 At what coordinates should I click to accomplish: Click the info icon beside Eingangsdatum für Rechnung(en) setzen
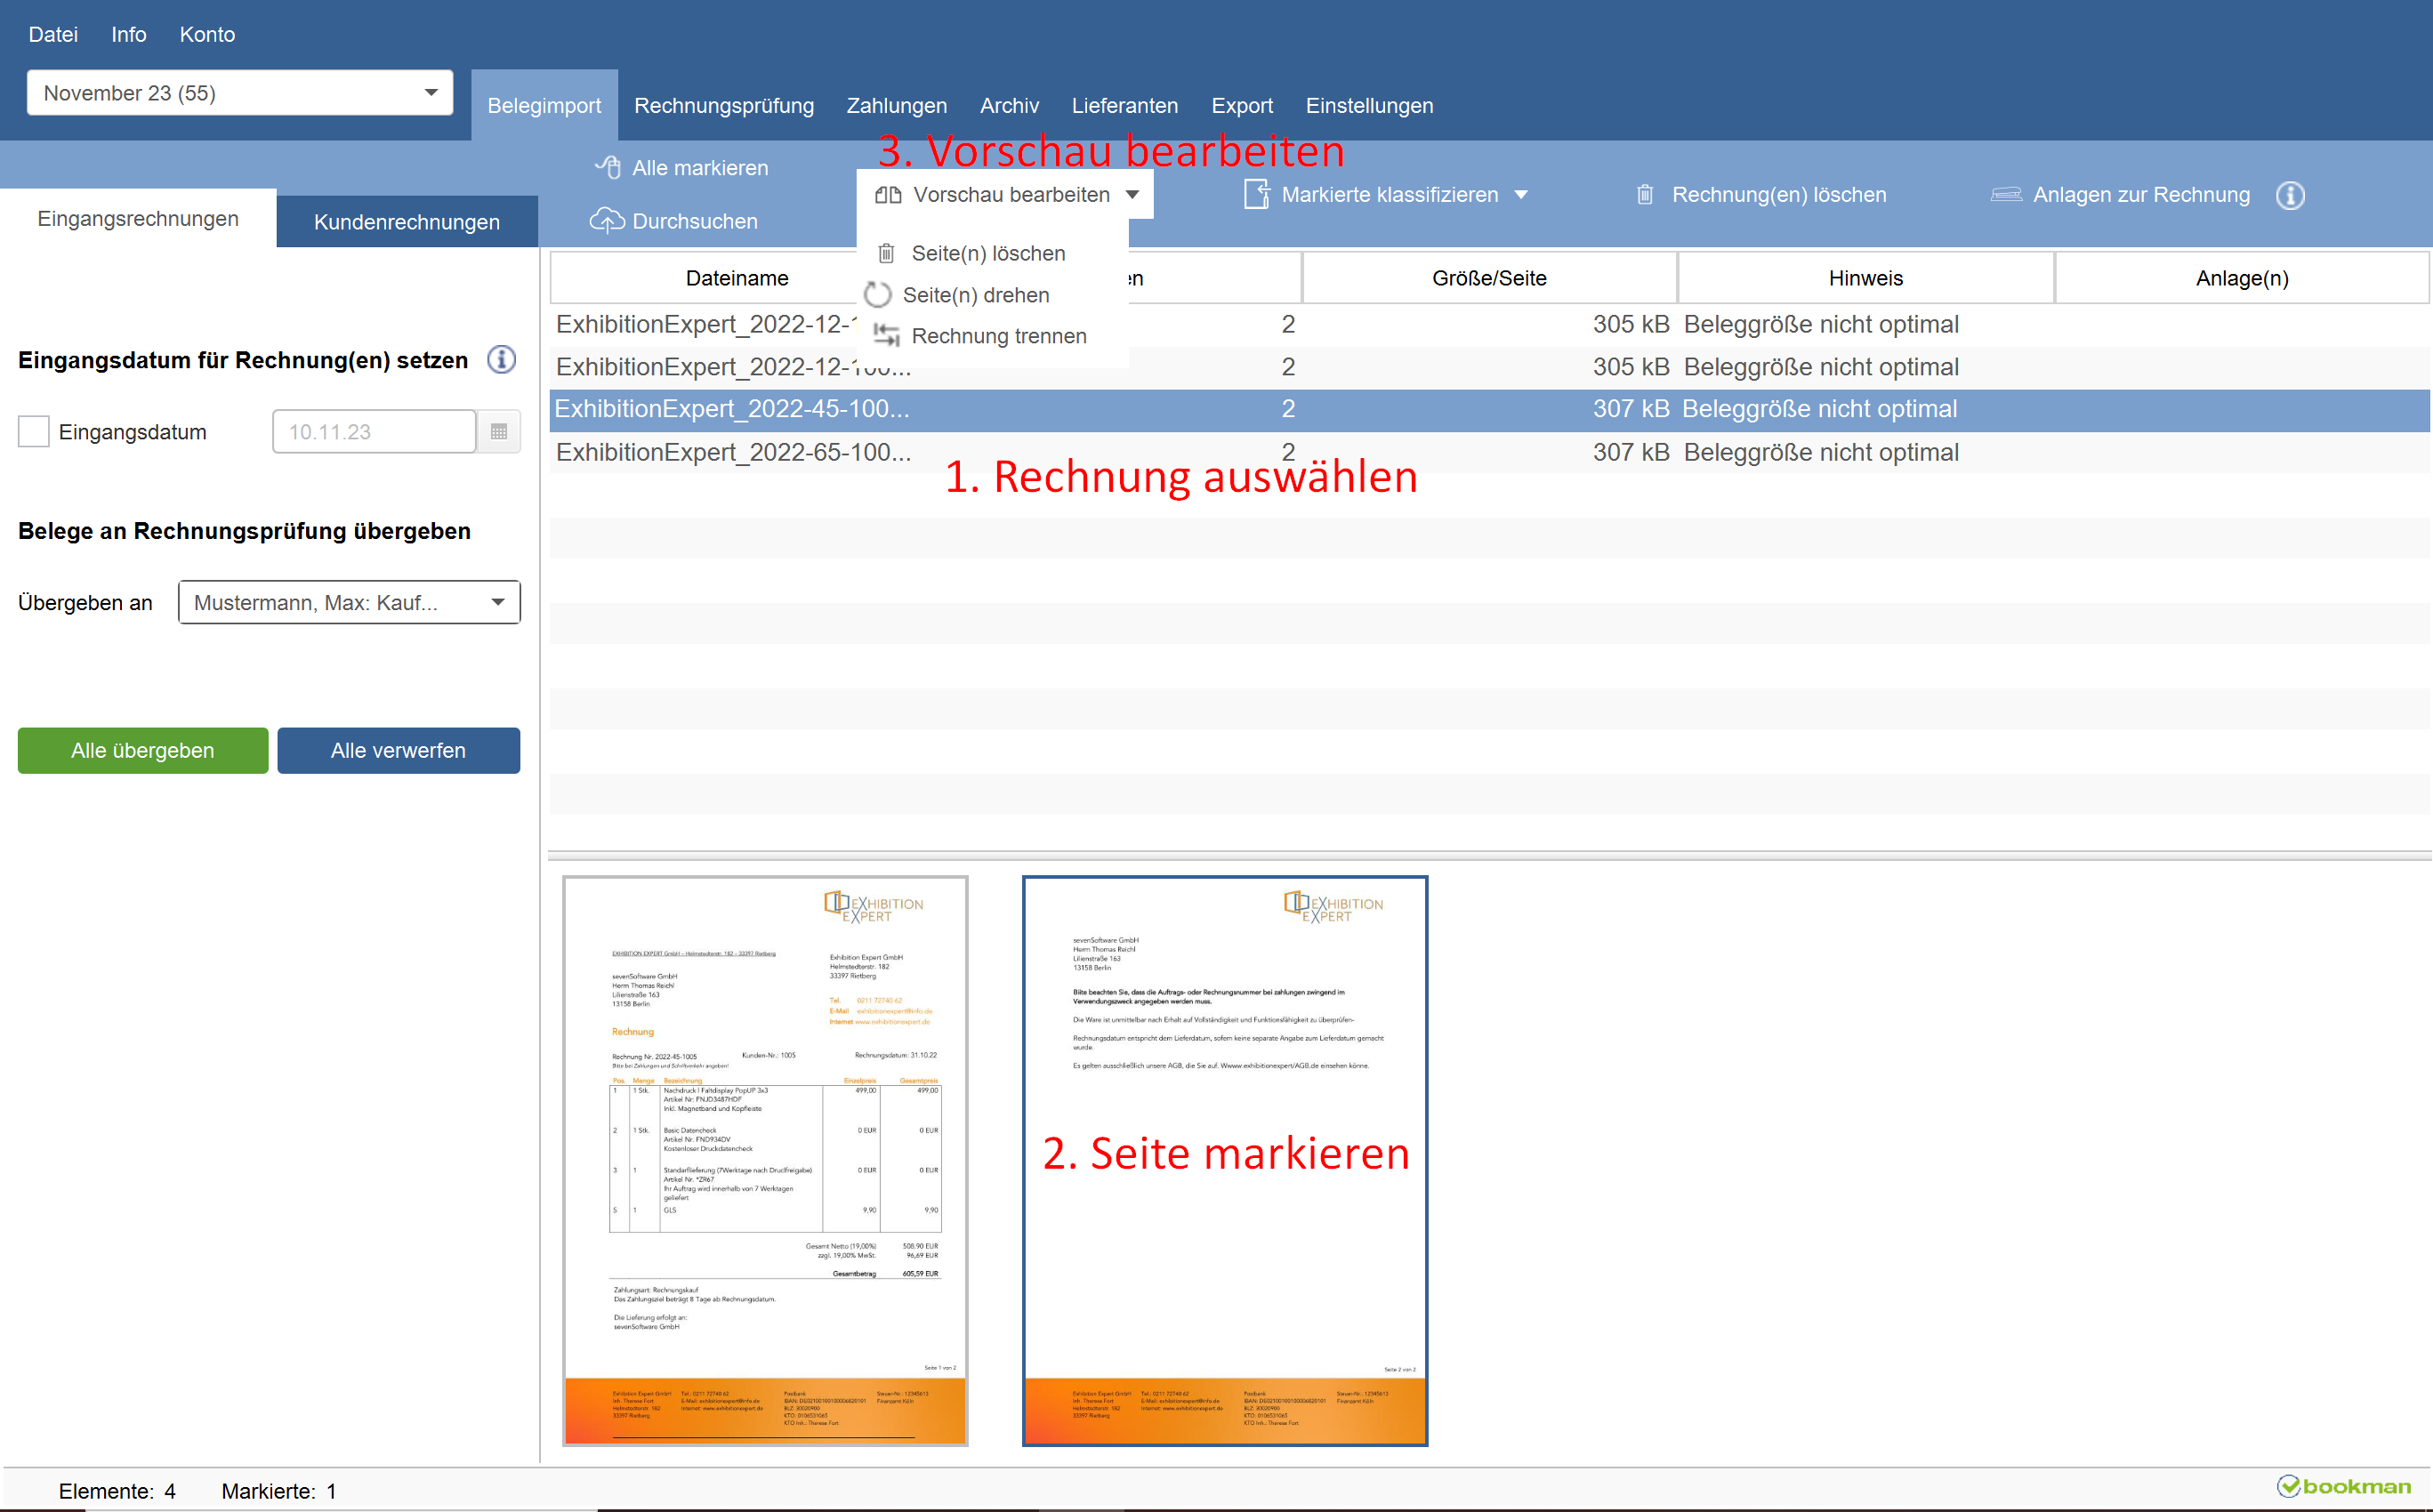pyautogui.click(x=501, y=359)
